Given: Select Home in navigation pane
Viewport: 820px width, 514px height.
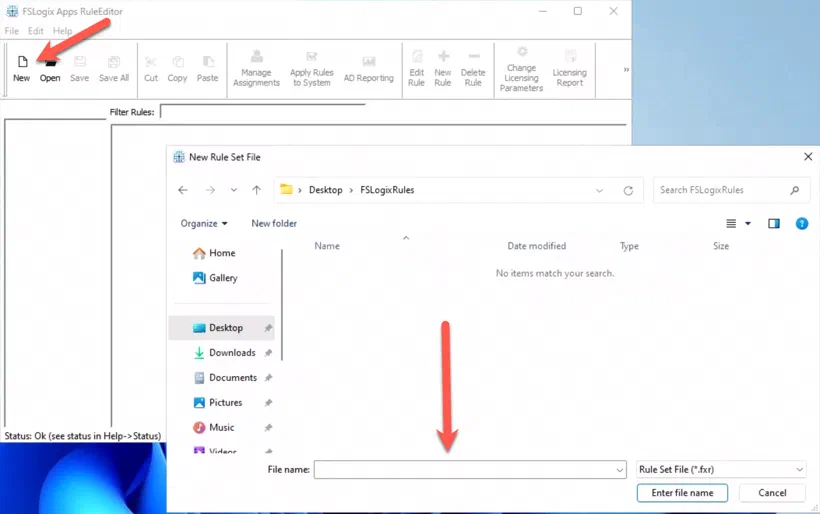Looking at the screenshot, I should [214, 253].
